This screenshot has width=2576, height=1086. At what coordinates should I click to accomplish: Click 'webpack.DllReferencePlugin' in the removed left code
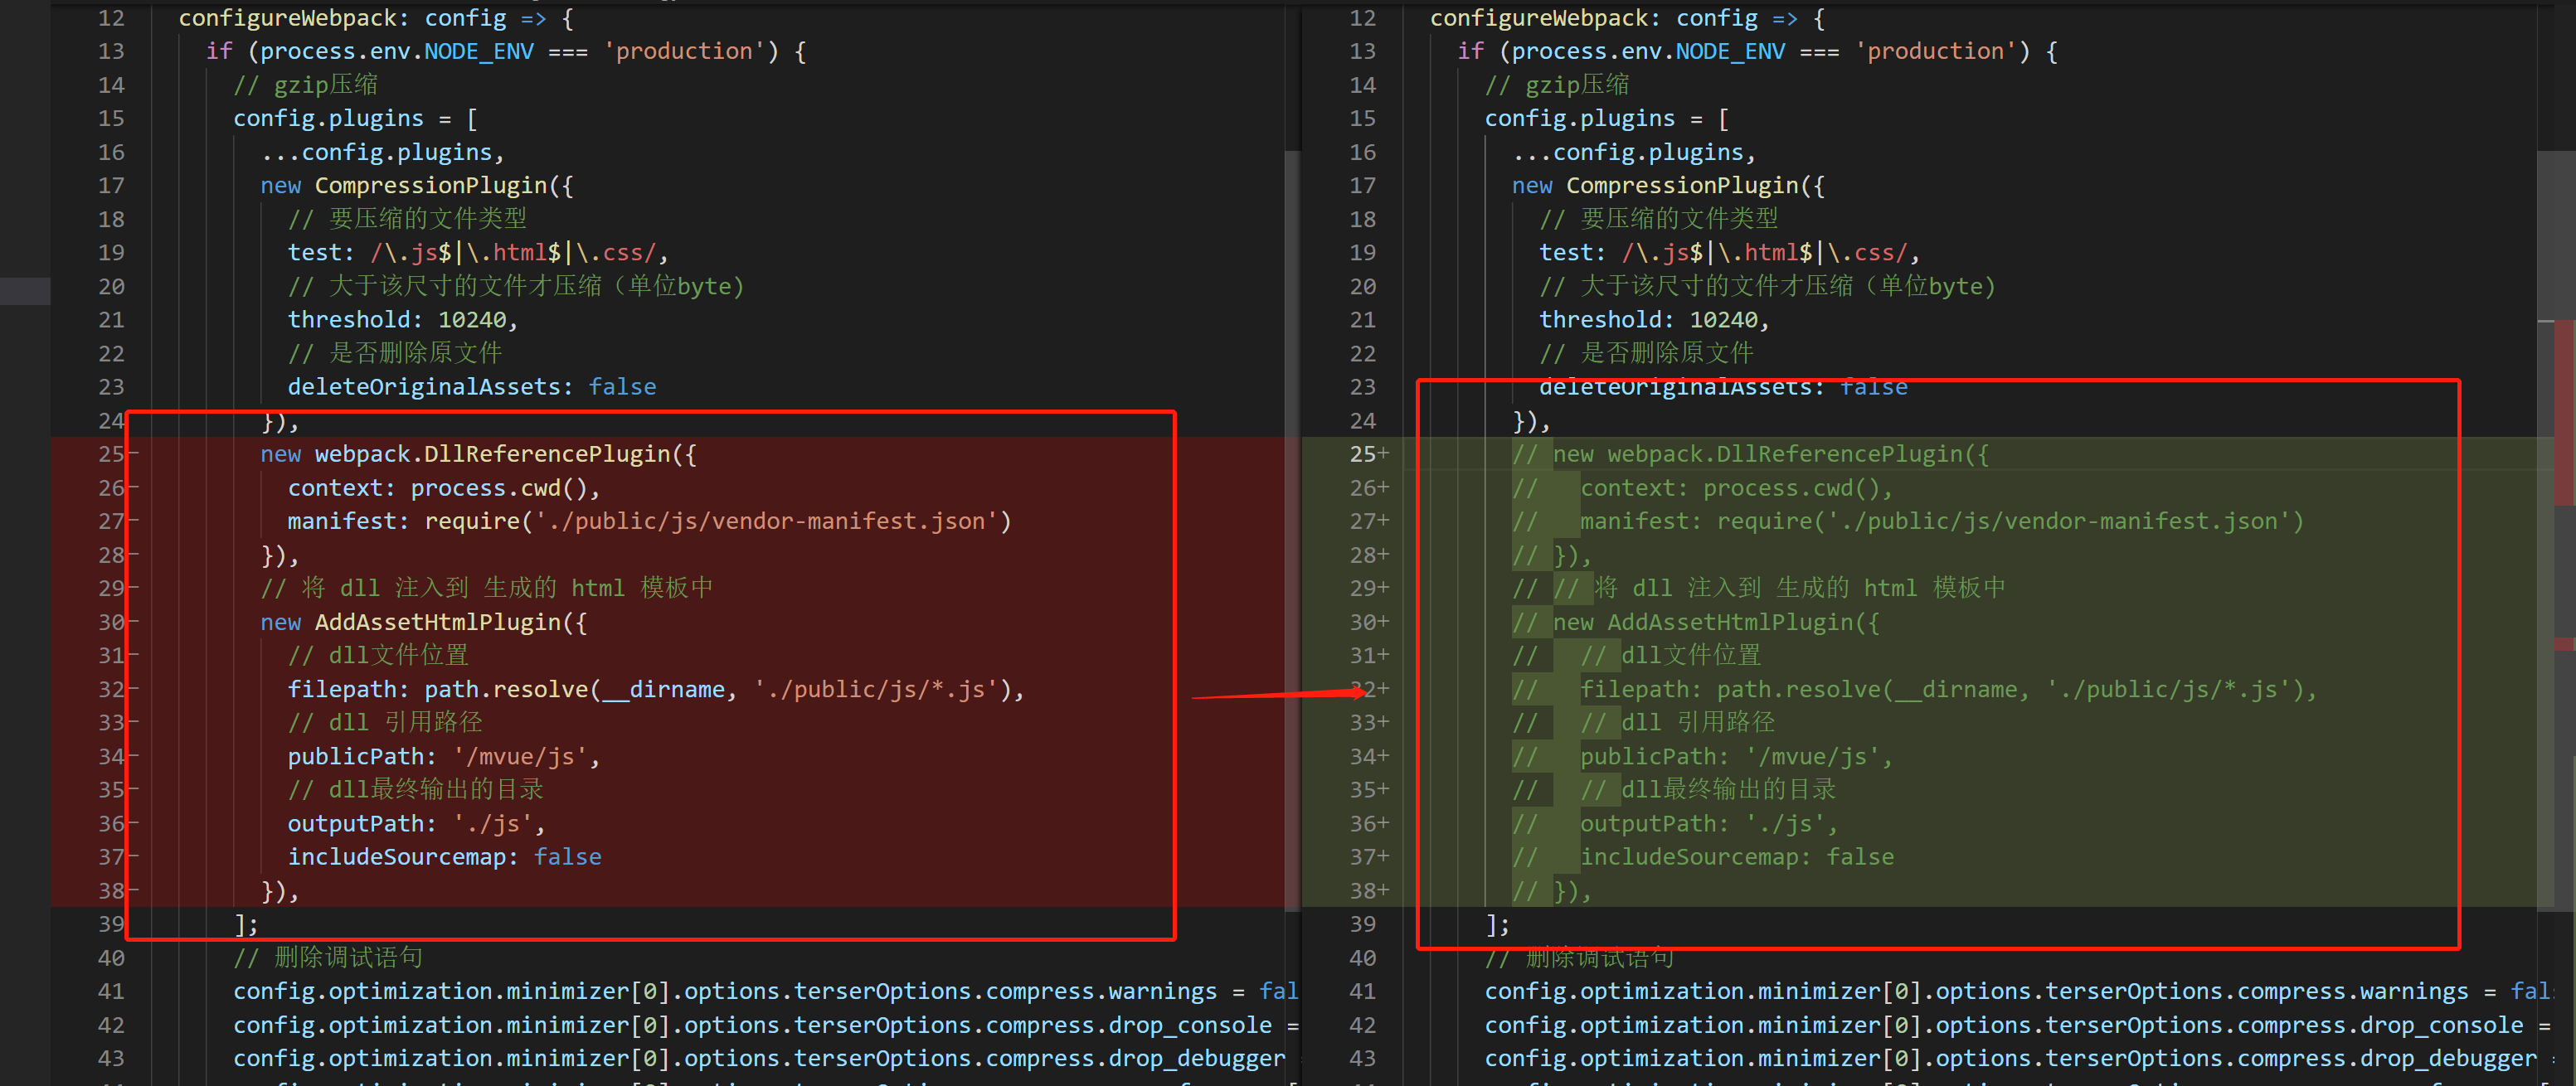coord(492,454)
